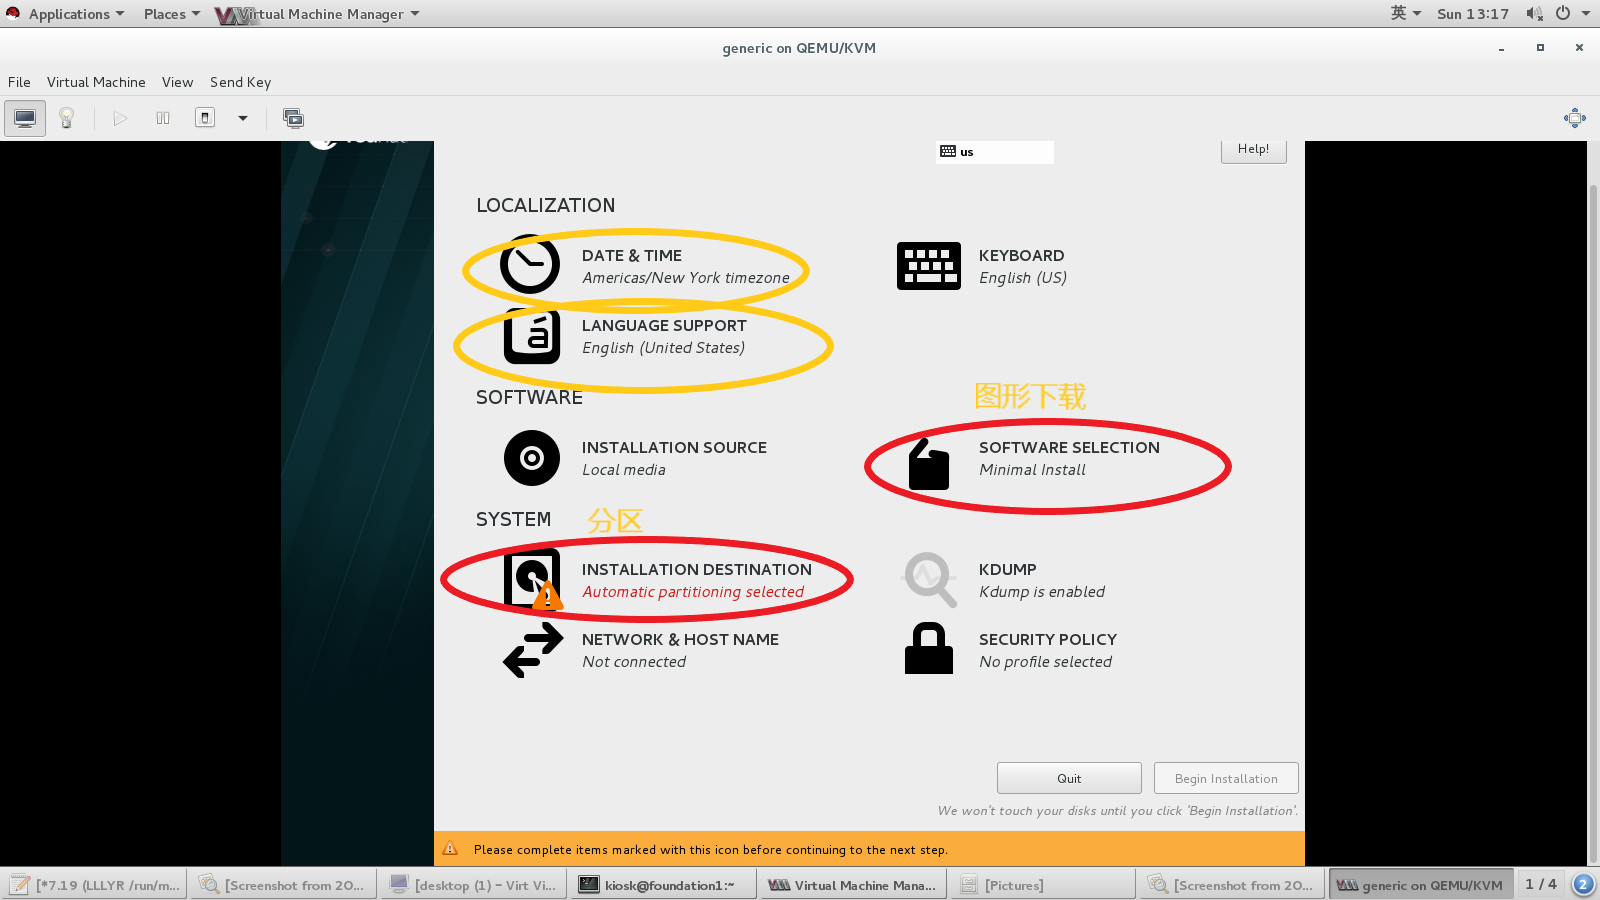Switch to generic on QEMU/KVM taskbar item

tap(1420, 884)
